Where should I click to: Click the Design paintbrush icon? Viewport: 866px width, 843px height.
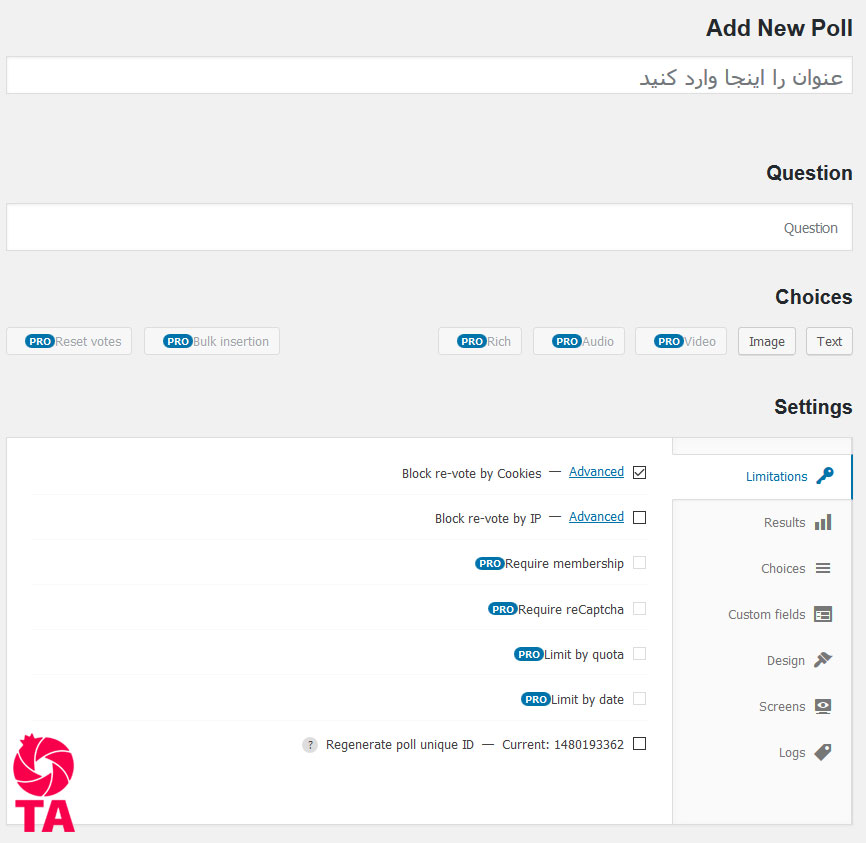click(x=823, y=660)
